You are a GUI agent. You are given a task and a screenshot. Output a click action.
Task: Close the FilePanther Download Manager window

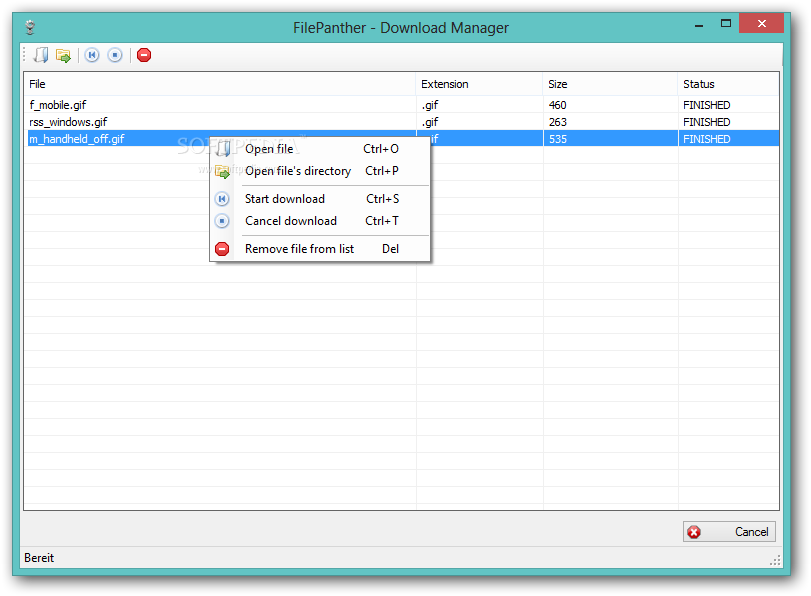click(761, 23)
